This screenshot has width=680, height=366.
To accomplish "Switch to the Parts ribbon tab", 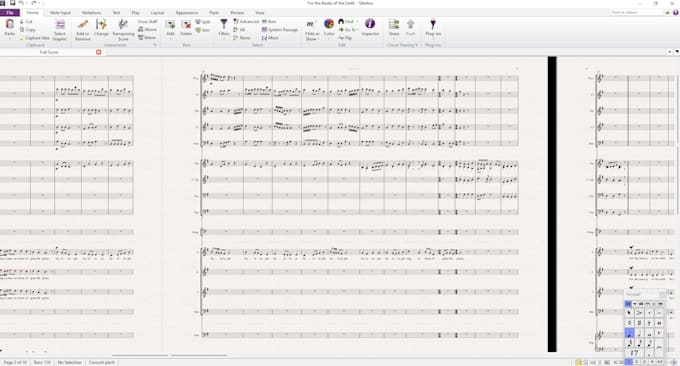I will [214, 13].
